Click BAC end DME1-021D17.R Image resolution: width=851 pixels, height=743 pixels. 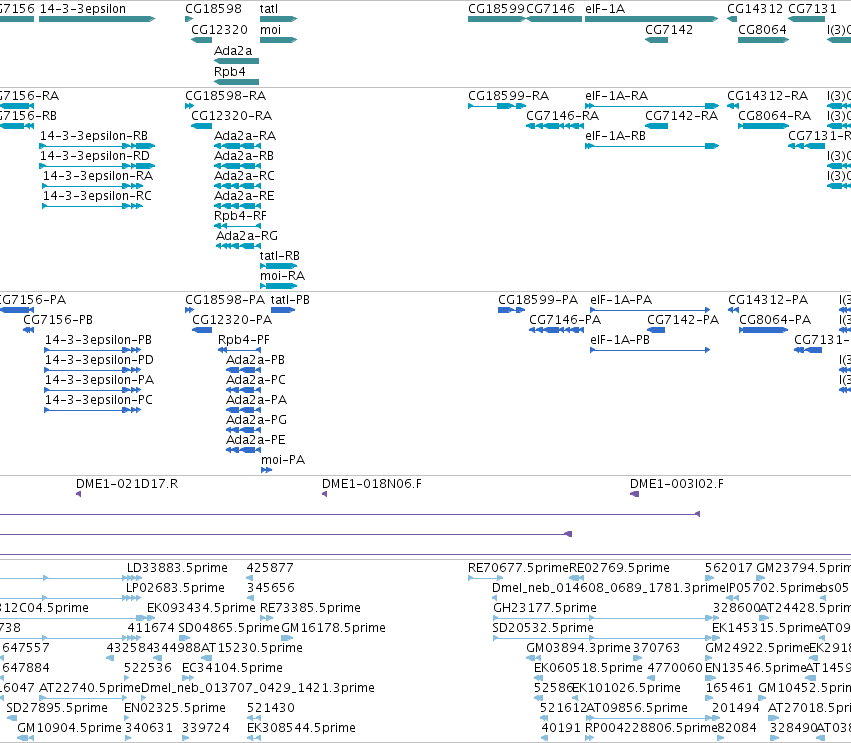pyautogui.click(x=127, y=484)
